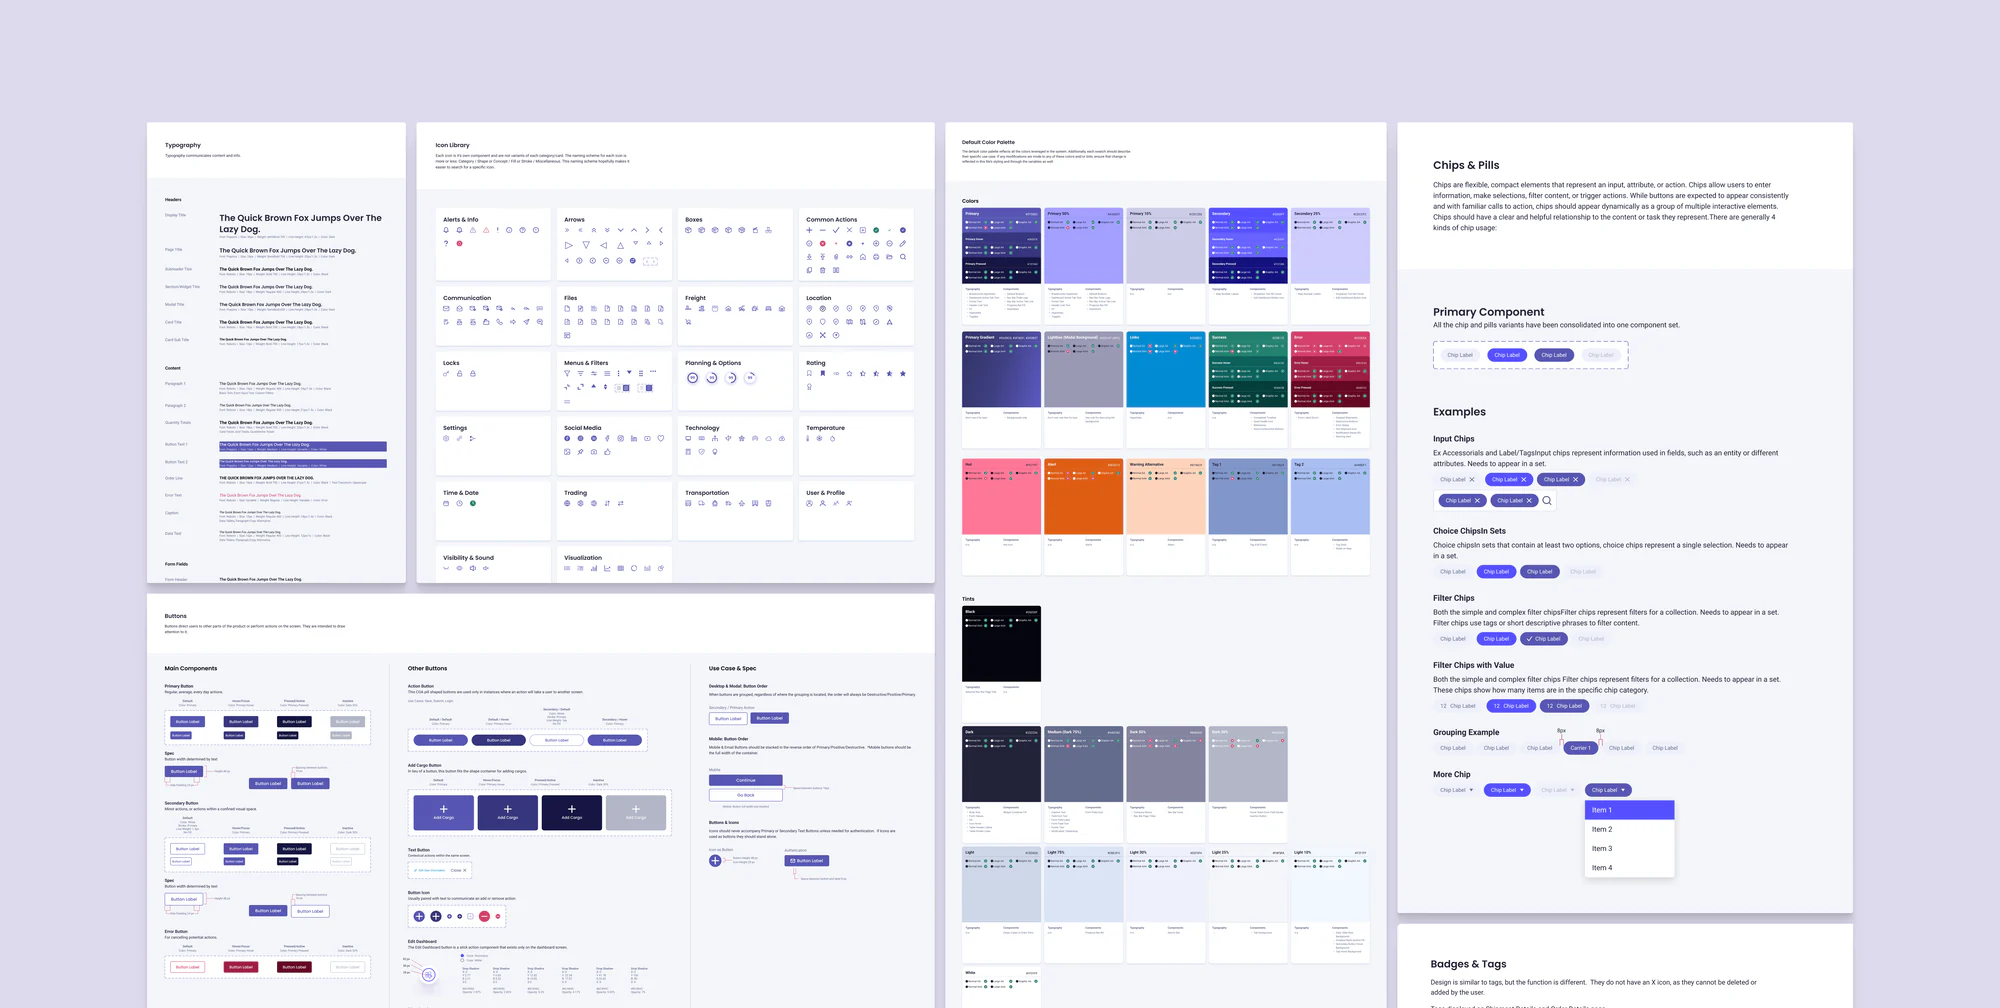Click the thumbs up icon in Social Media
This screenshot has height=1008, width=2000.
pos(607,452)
